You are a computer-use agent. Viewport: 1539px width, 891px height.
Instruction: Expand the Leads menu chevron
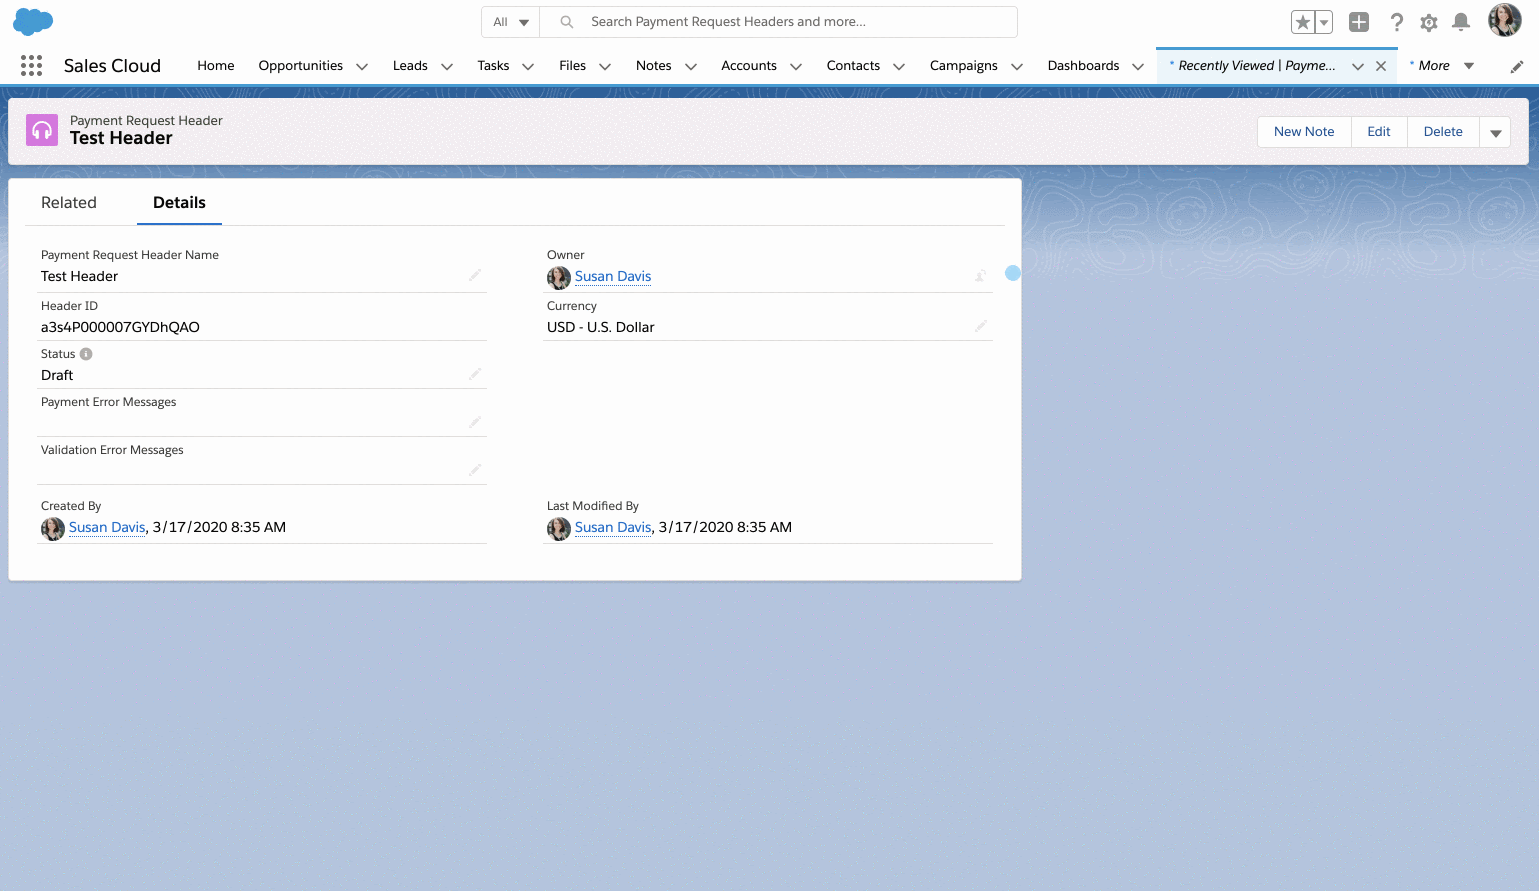(447, 67)
